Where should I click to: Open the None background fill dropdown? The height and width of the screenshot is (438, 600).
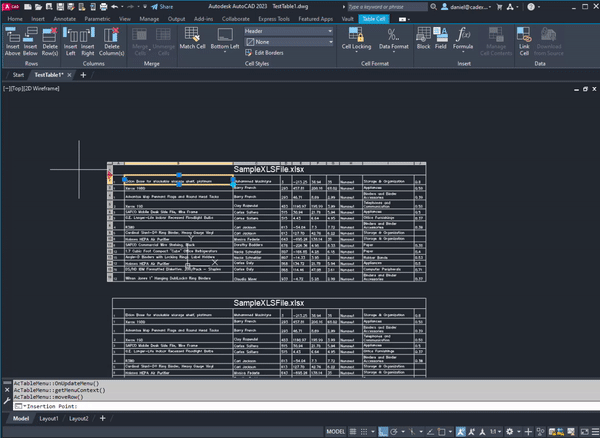[x=289, y=42]
